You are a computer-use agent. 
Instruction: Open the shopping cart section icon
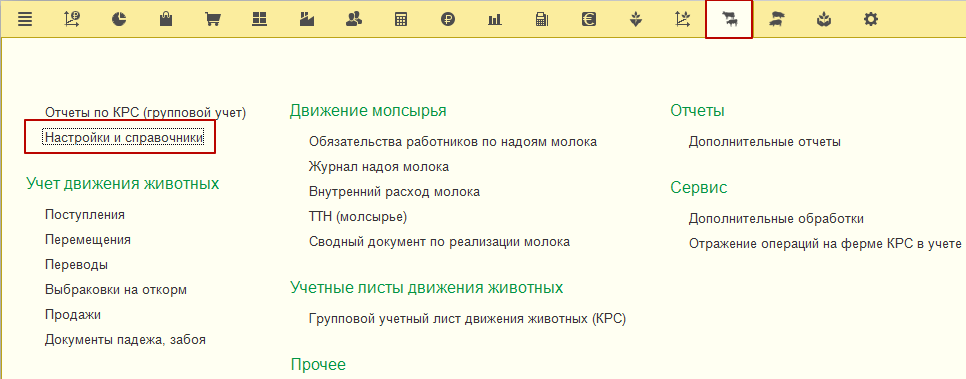(x=213, y=20)
